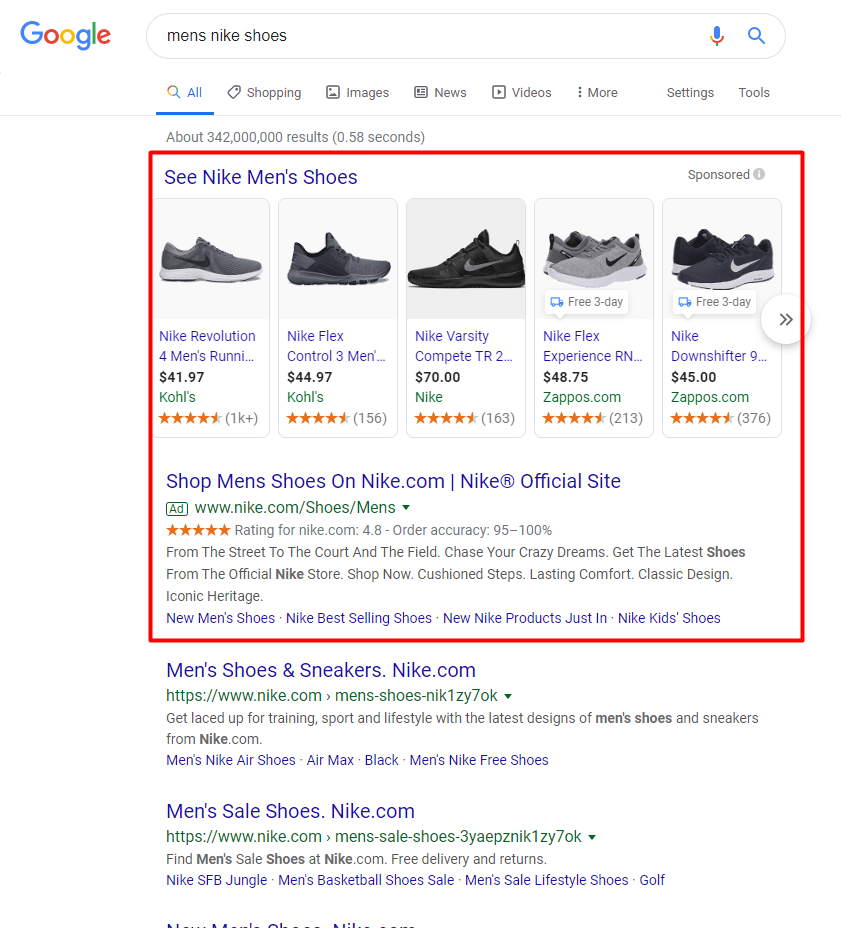Expand dropdown arrow next to www.nike.com/Shoes/Mens
Viewport: 841px width, 928px height.
(406, 508)
